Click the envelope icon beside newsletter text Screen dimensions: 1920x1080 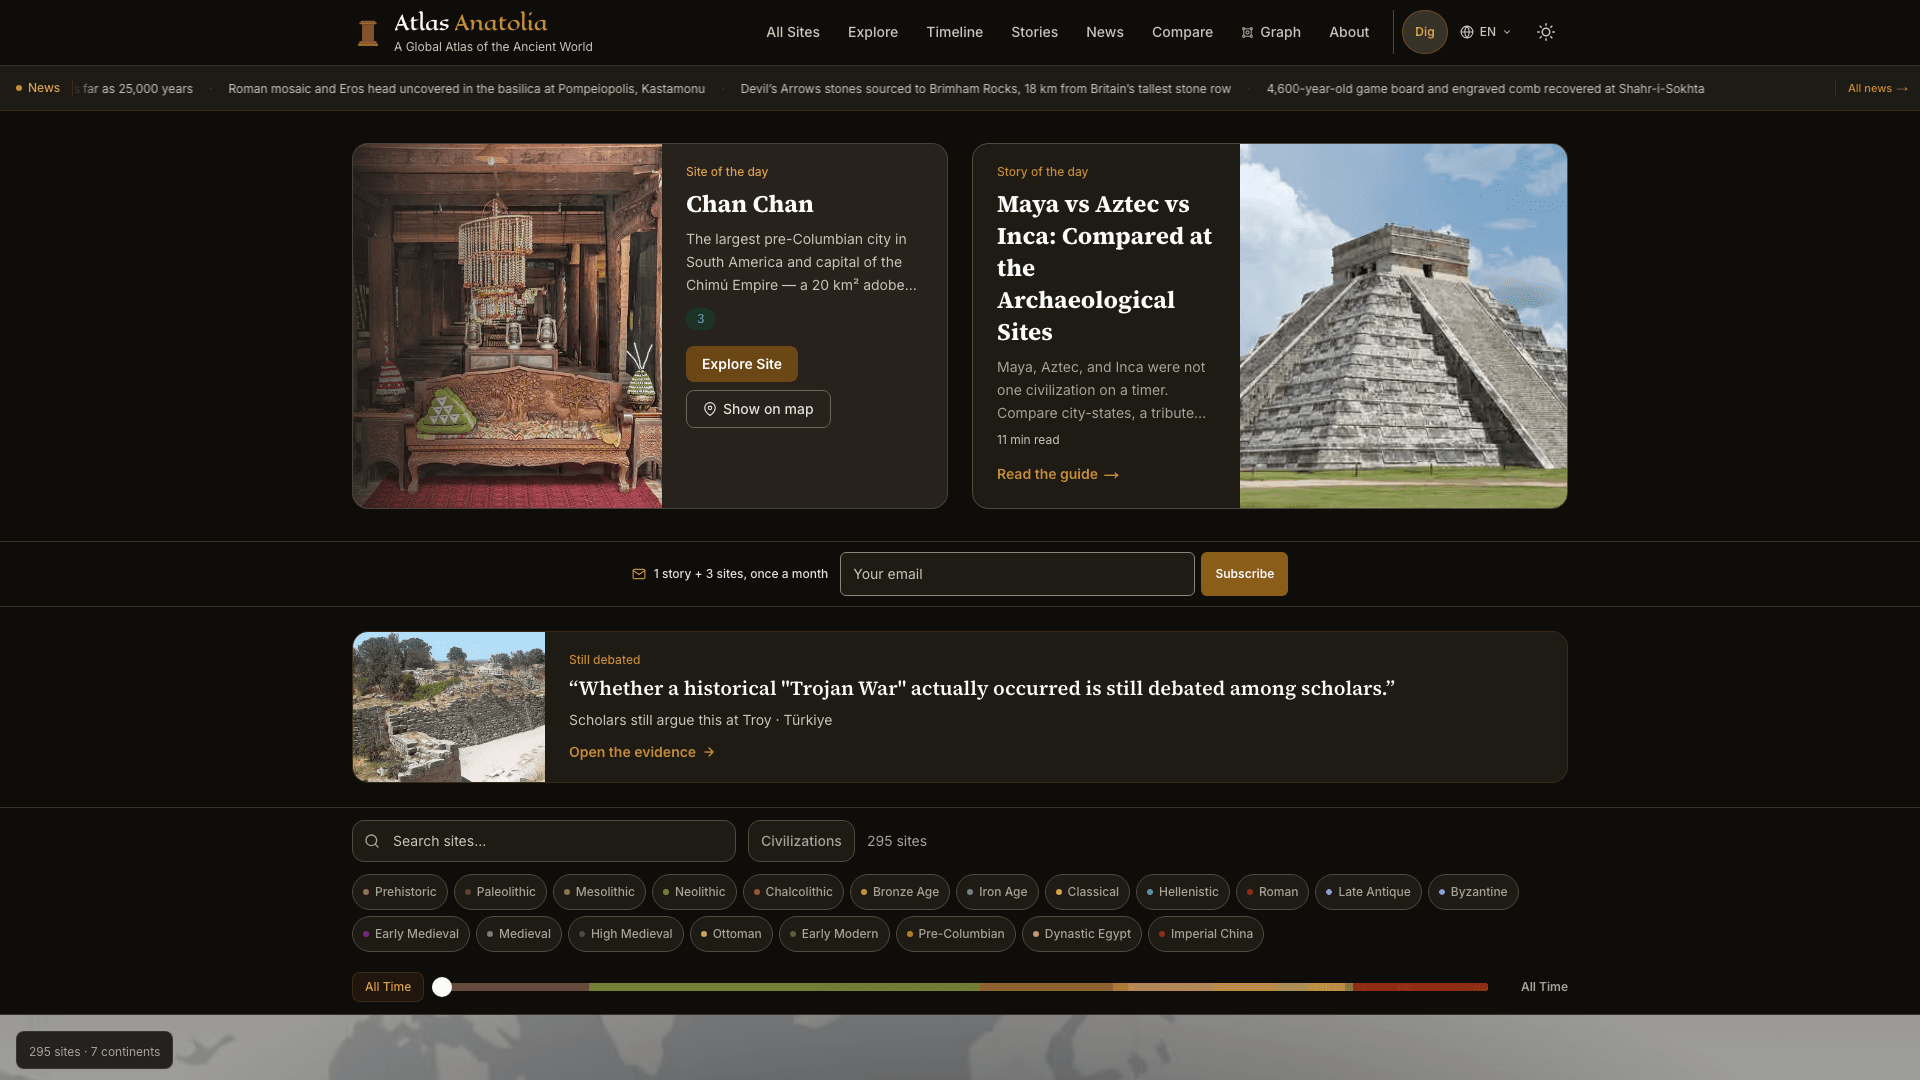(x=638, y=574)
